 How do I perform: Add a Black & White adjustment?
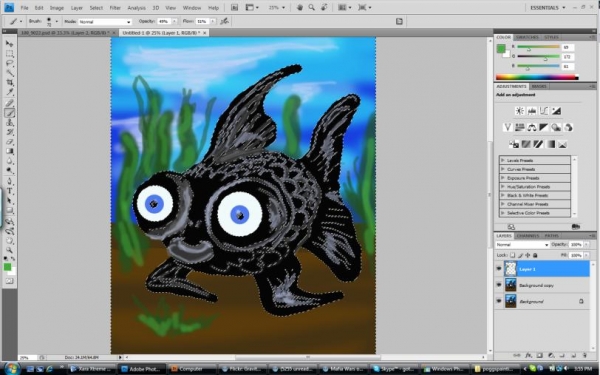(544, 127)
